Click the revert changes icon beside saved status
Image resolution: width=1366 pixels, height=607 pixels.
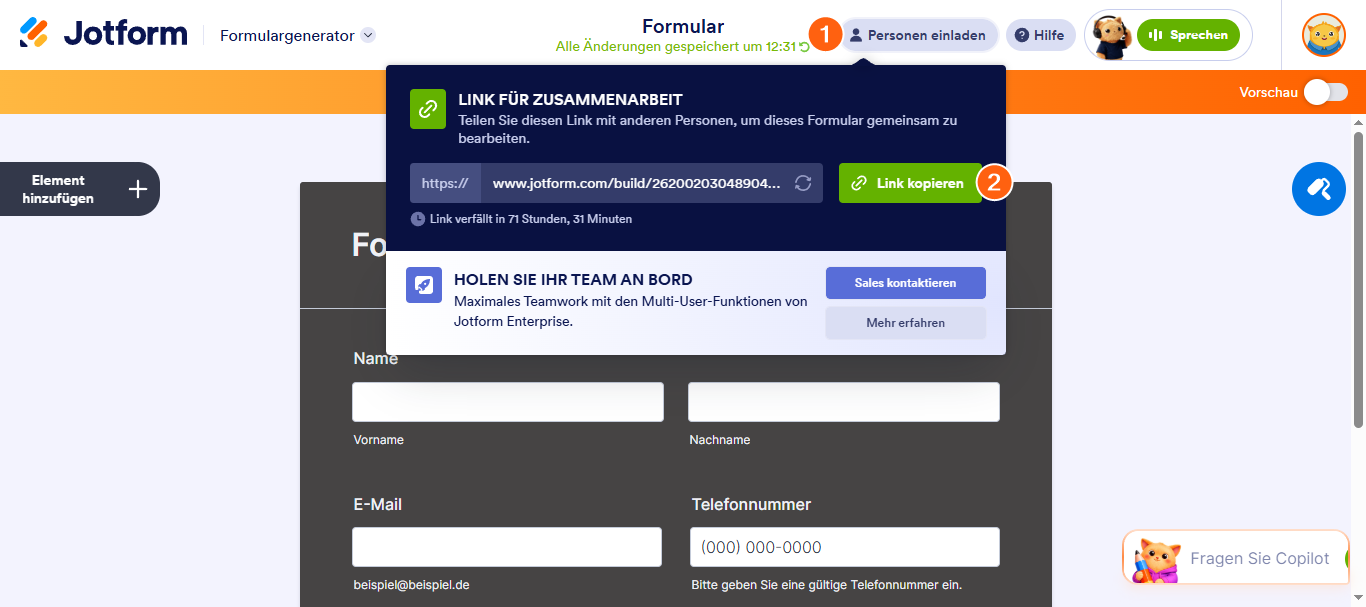point(805,46)
